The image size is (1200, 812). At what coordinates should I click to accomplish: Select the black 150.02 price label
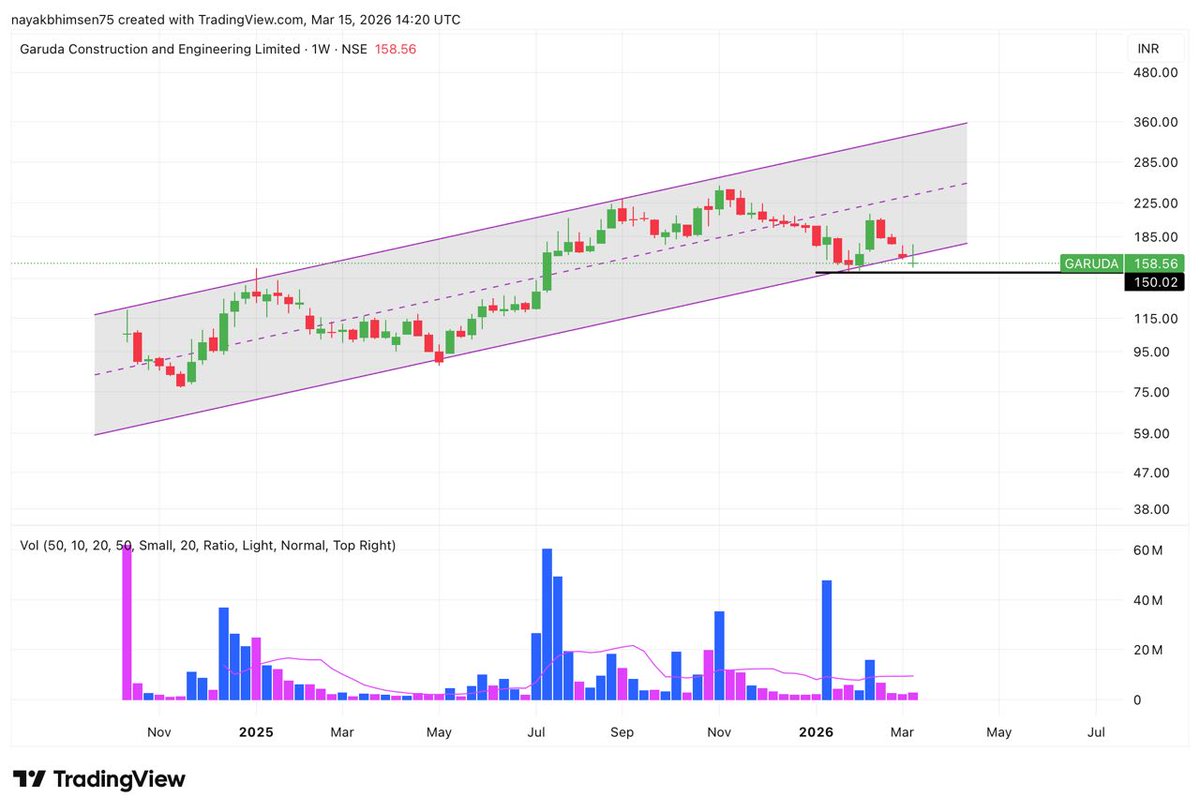(1154, 282)
